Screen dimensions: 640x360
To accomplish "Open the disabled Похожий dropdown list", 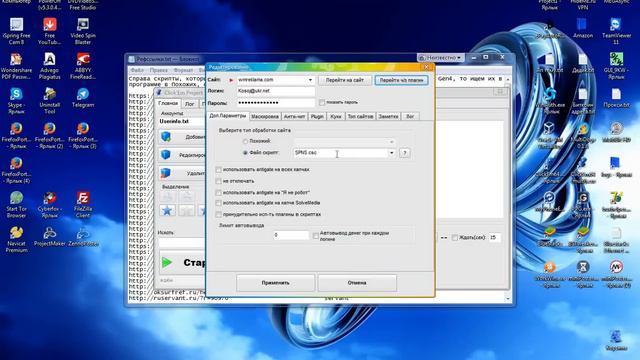I will 344,141.
